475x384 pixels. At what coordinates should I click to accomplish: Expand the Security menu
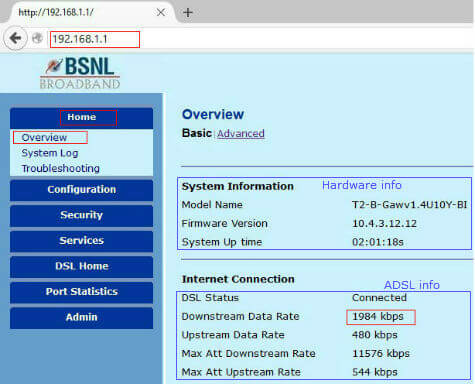click(x=81, y=216)
